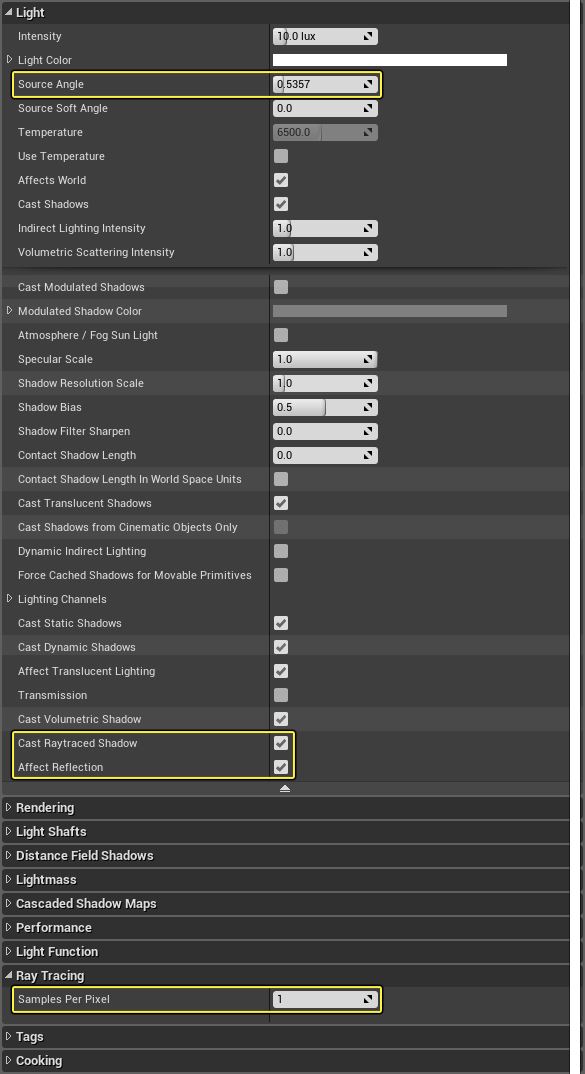Open the Performance category
The height and width of the screenshot is (1074, 585).
coord(10,927)
